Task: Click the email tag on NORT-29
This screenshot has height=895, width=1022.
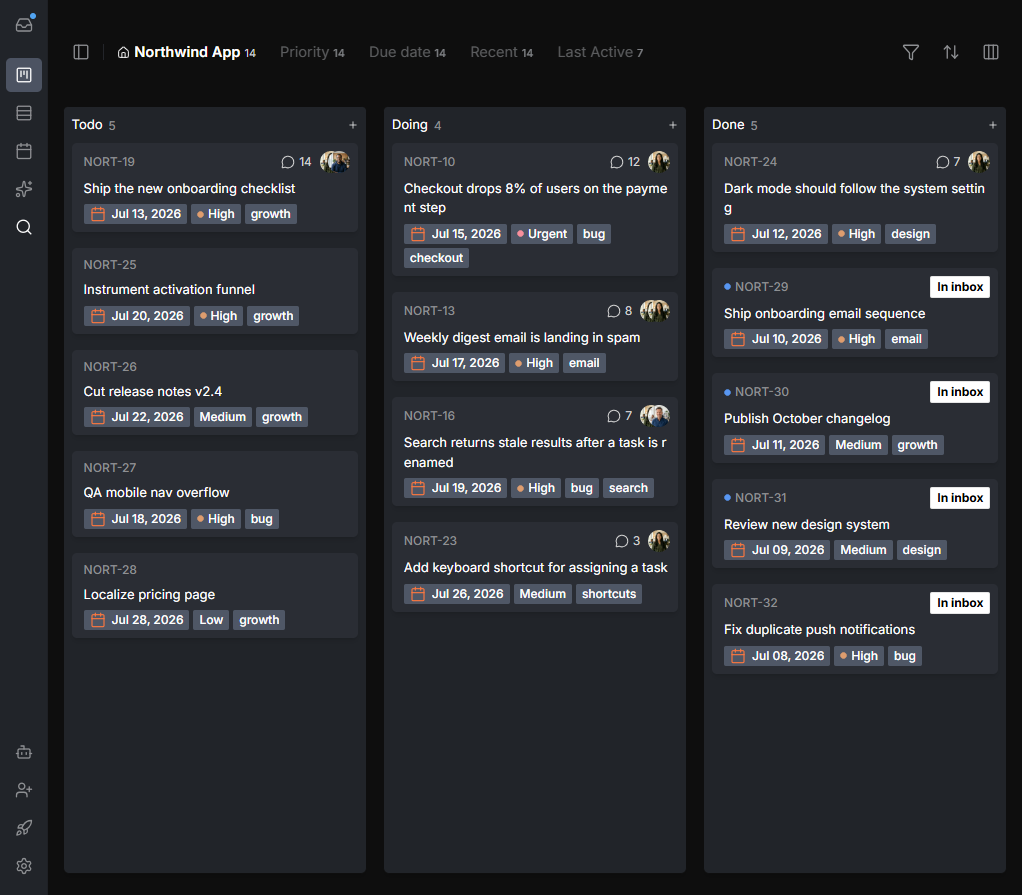Action: click(906, 339)
